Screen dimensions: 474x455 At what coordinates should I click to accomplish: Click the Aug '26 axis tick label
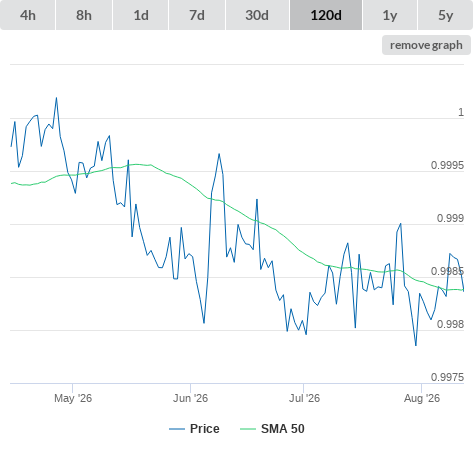pyautogui.click(x=422, y=398)
